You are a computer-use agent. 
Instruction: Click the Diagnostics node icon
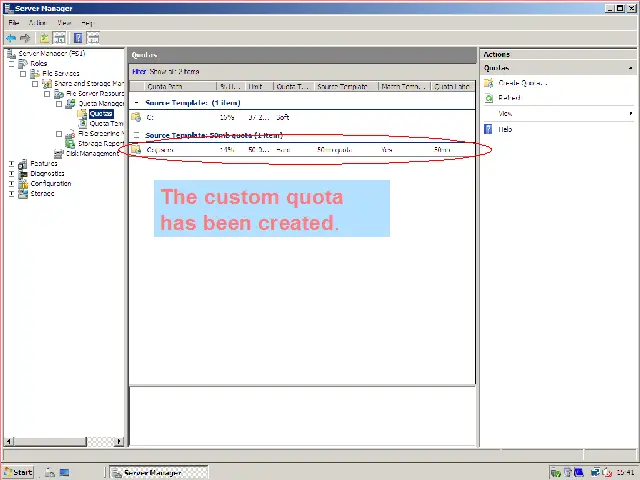click(x=23, y=174)
